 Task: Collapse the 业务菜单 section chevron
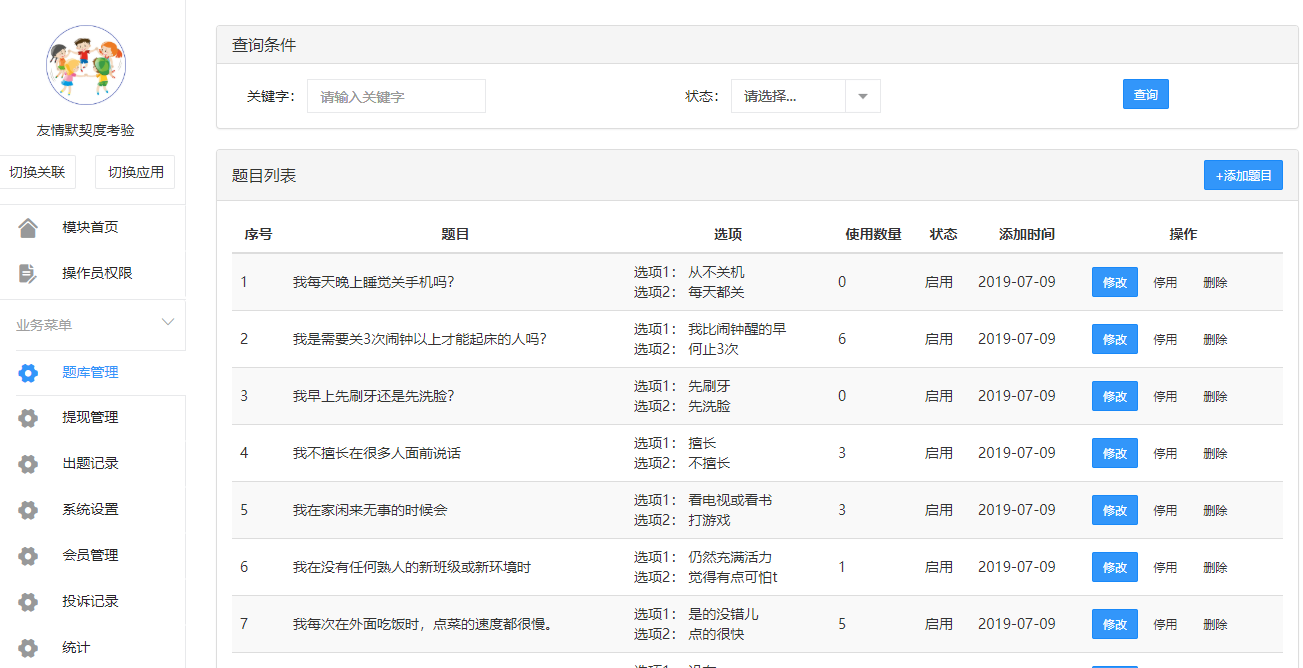point(168,322)
